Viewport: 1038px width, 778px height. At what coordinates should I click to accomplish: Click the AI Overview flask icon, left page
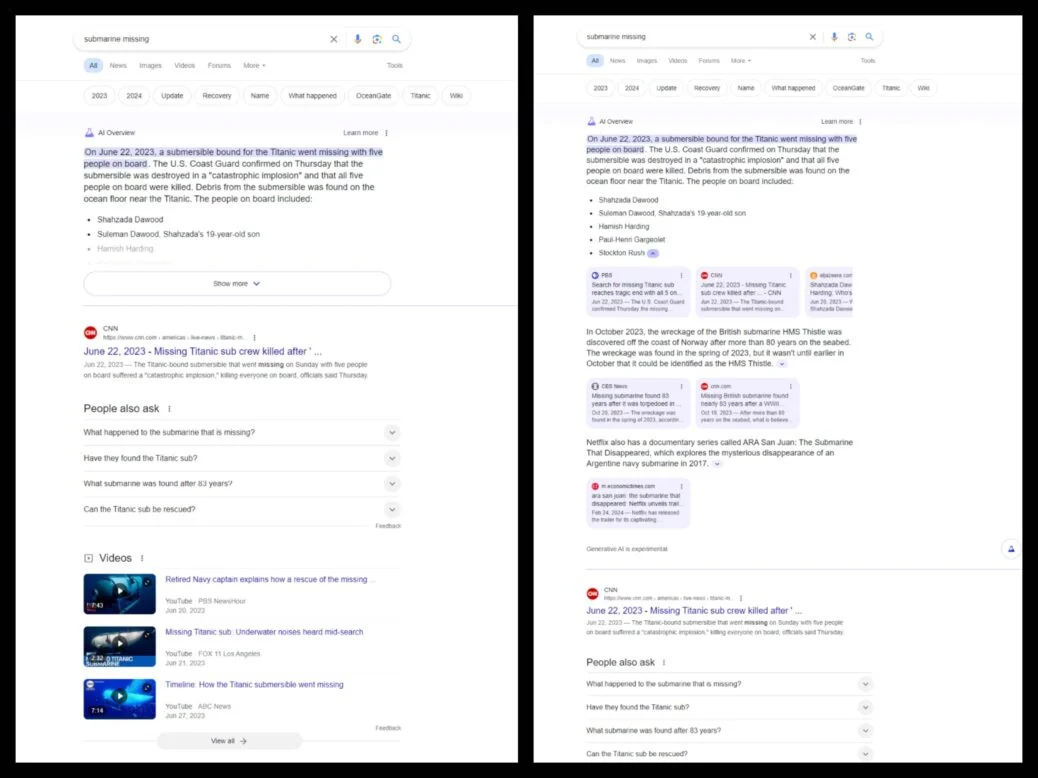[89, 132]
